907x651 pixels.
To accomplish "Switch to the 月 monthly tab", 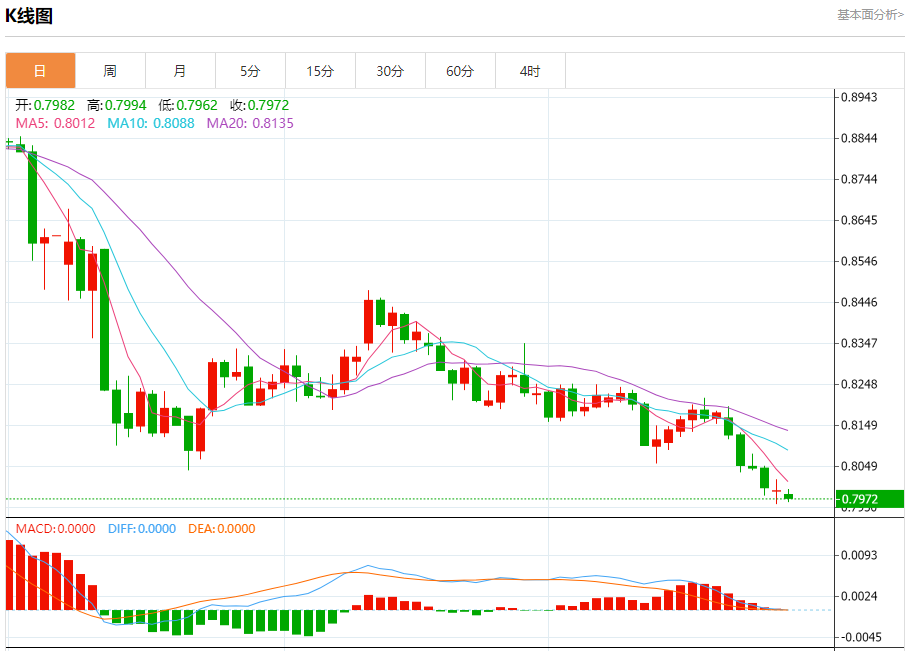I will (x=180, y=71).
